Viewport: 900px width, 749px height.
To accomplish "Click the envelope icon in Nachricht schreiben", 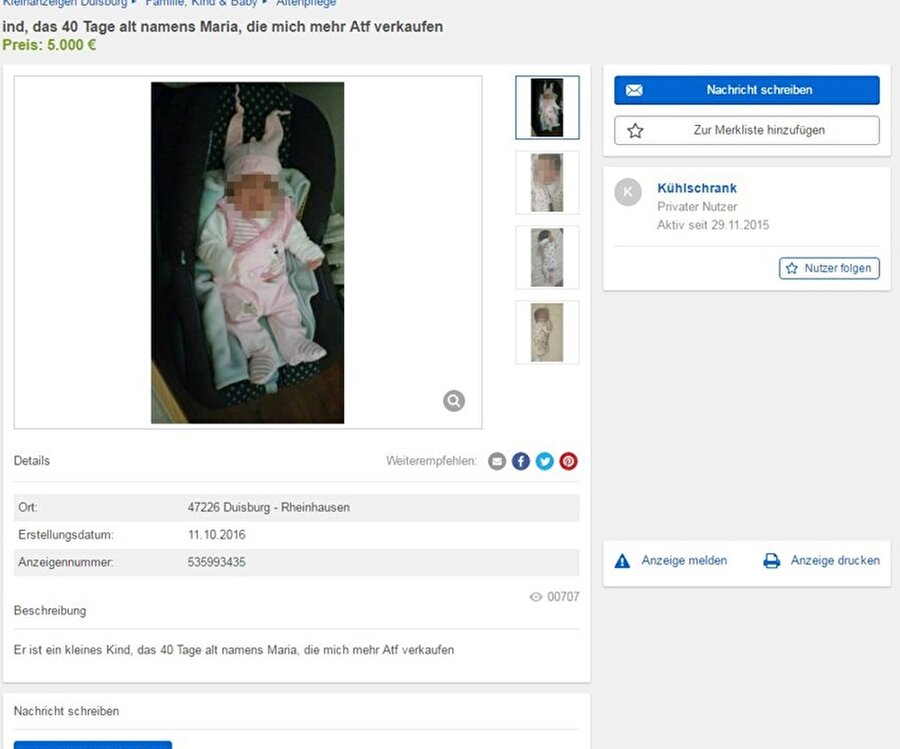I will 634,90.
